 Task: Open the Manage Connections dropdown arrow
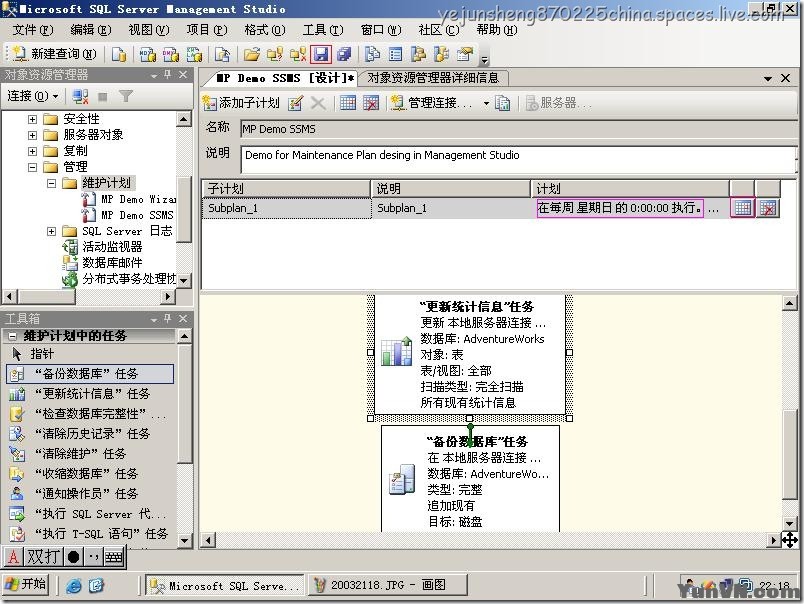tap(486, 104)
